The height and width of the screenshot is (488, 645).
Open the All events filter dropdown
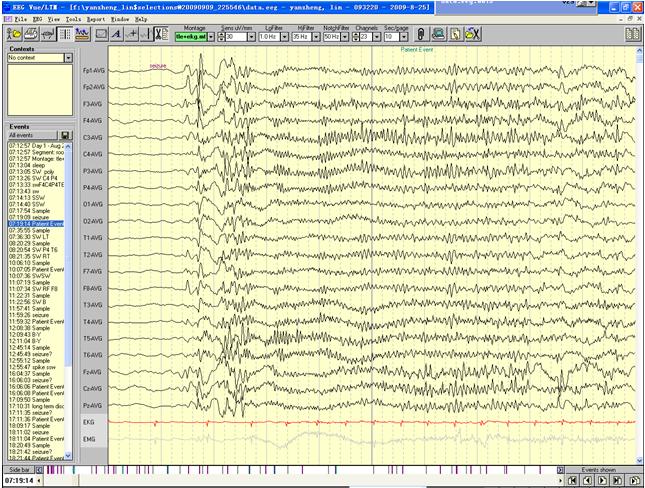tap(32, 135)
